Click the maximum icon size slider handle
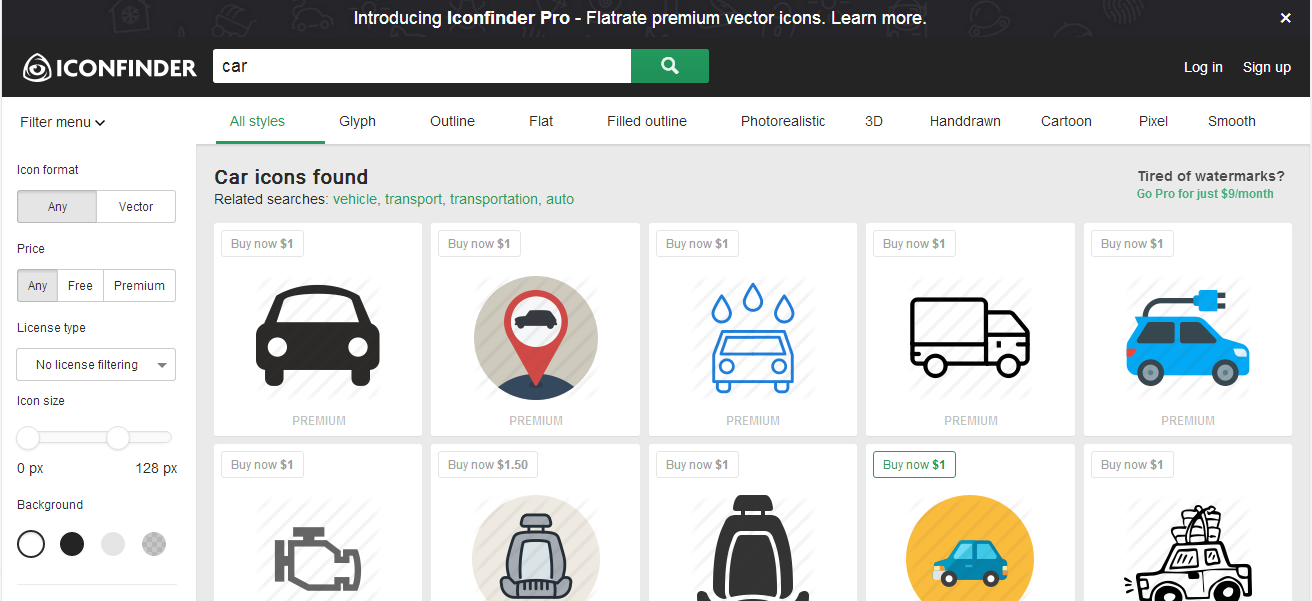Screen dimensions: 1312x601 (x=118, y=437)
